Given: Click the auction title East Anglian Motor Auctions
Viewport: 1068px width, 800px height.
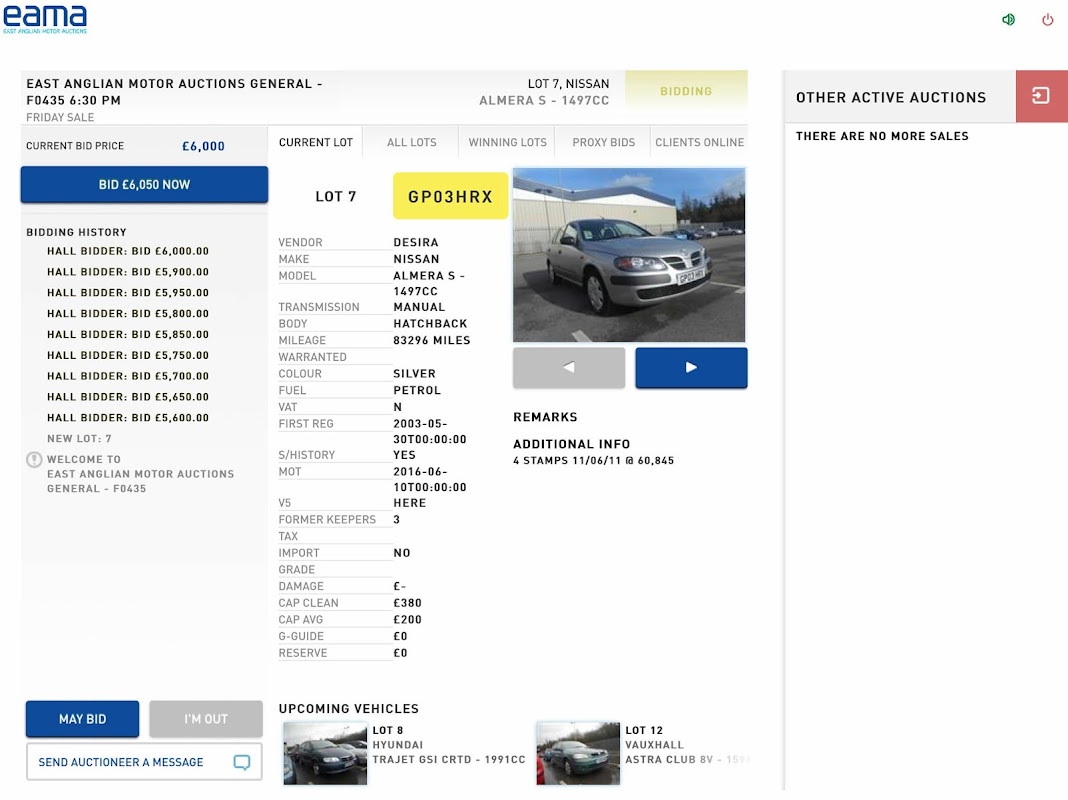Looking at the screenshot, I should (x=174, y=92).
